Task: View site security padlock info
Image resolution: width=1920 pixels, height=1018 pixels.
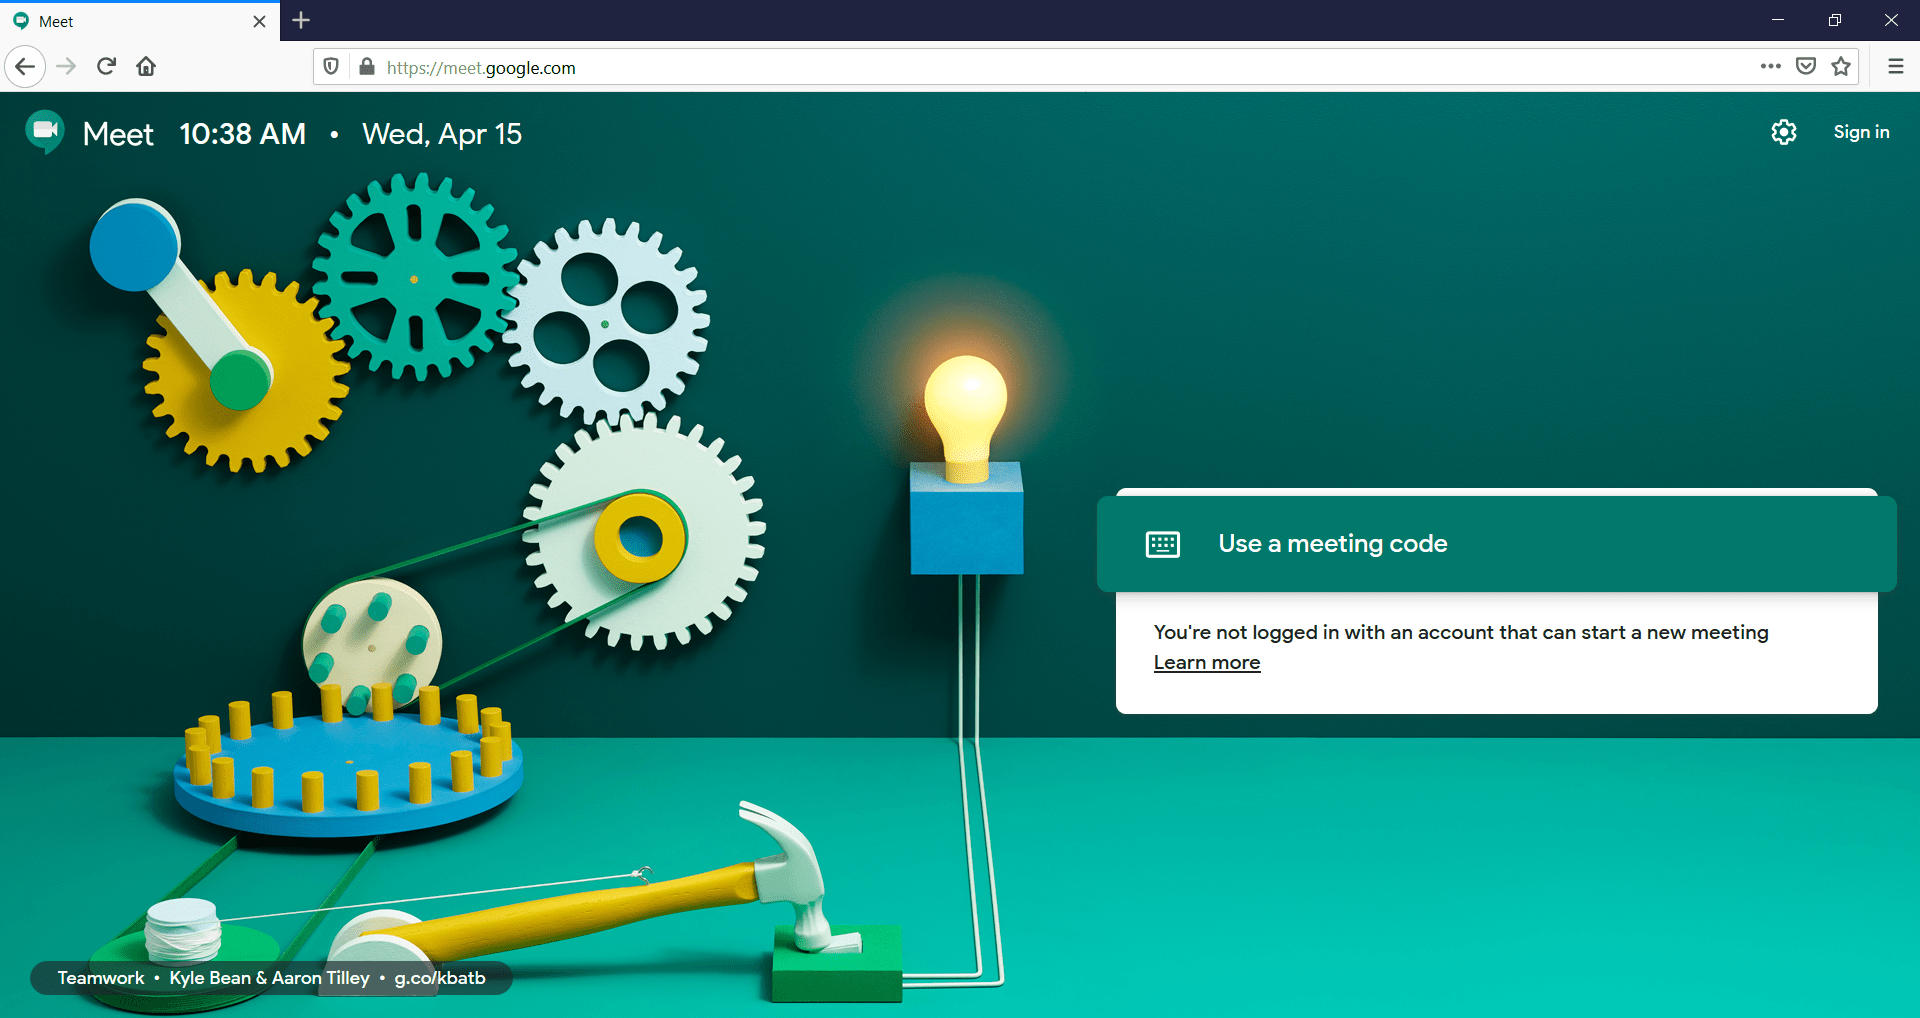Action: (x=367, y=67)
